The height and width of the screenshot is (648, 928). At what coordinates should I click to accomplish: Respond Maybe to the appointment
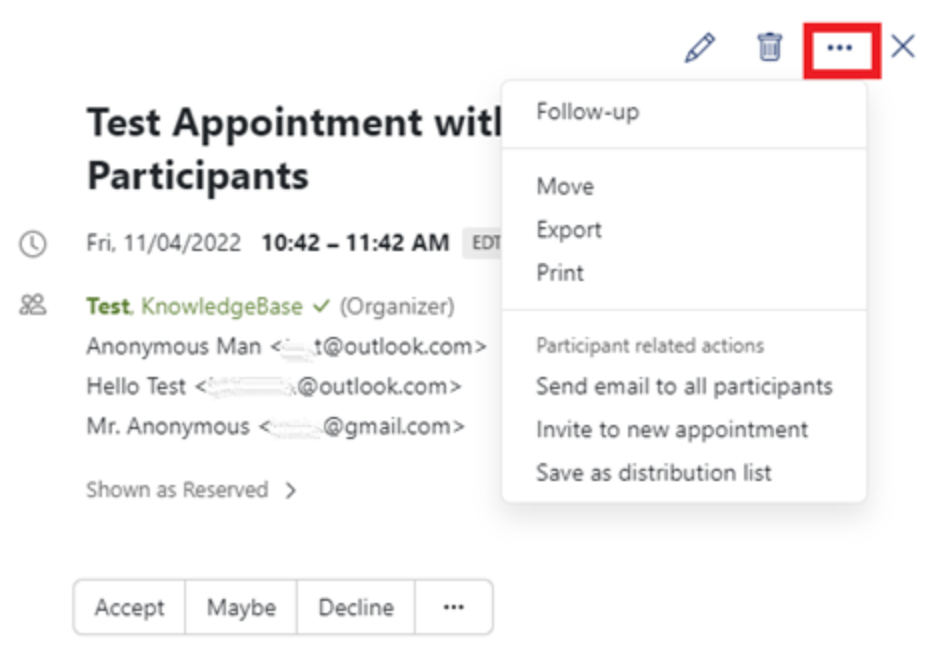click(240, 607)
